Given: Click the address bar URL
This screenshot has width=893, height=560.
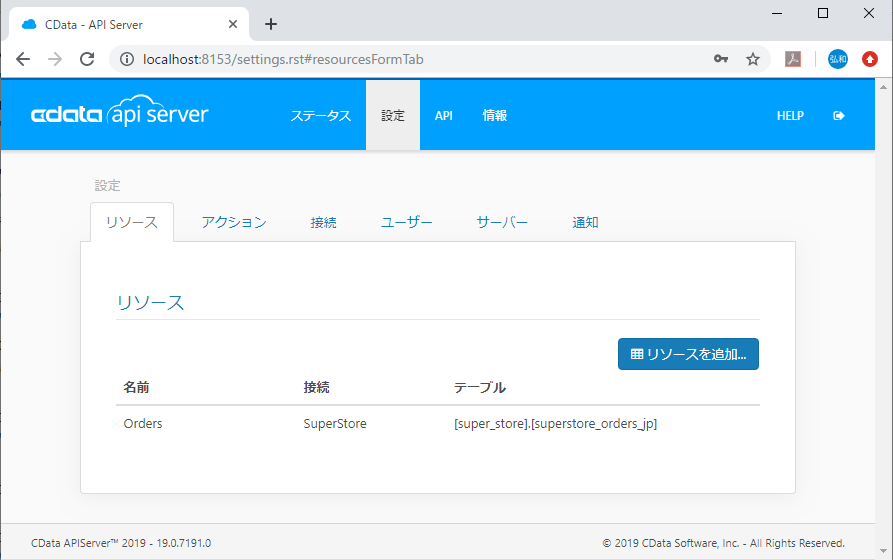Looking at the screenshot, I should 283,59.
